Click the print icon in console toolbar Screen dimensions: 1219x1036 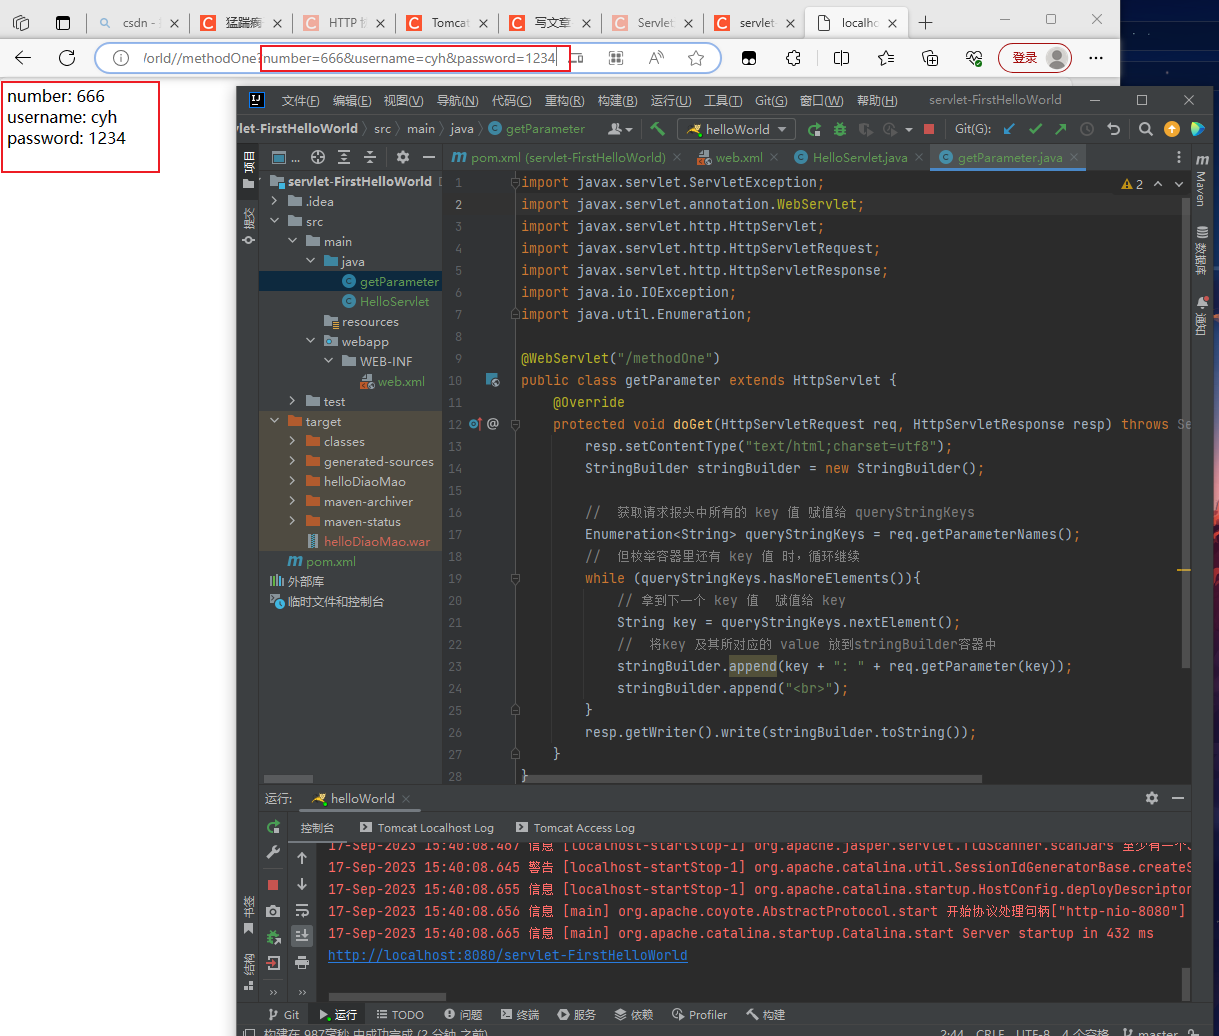[302, 962]
